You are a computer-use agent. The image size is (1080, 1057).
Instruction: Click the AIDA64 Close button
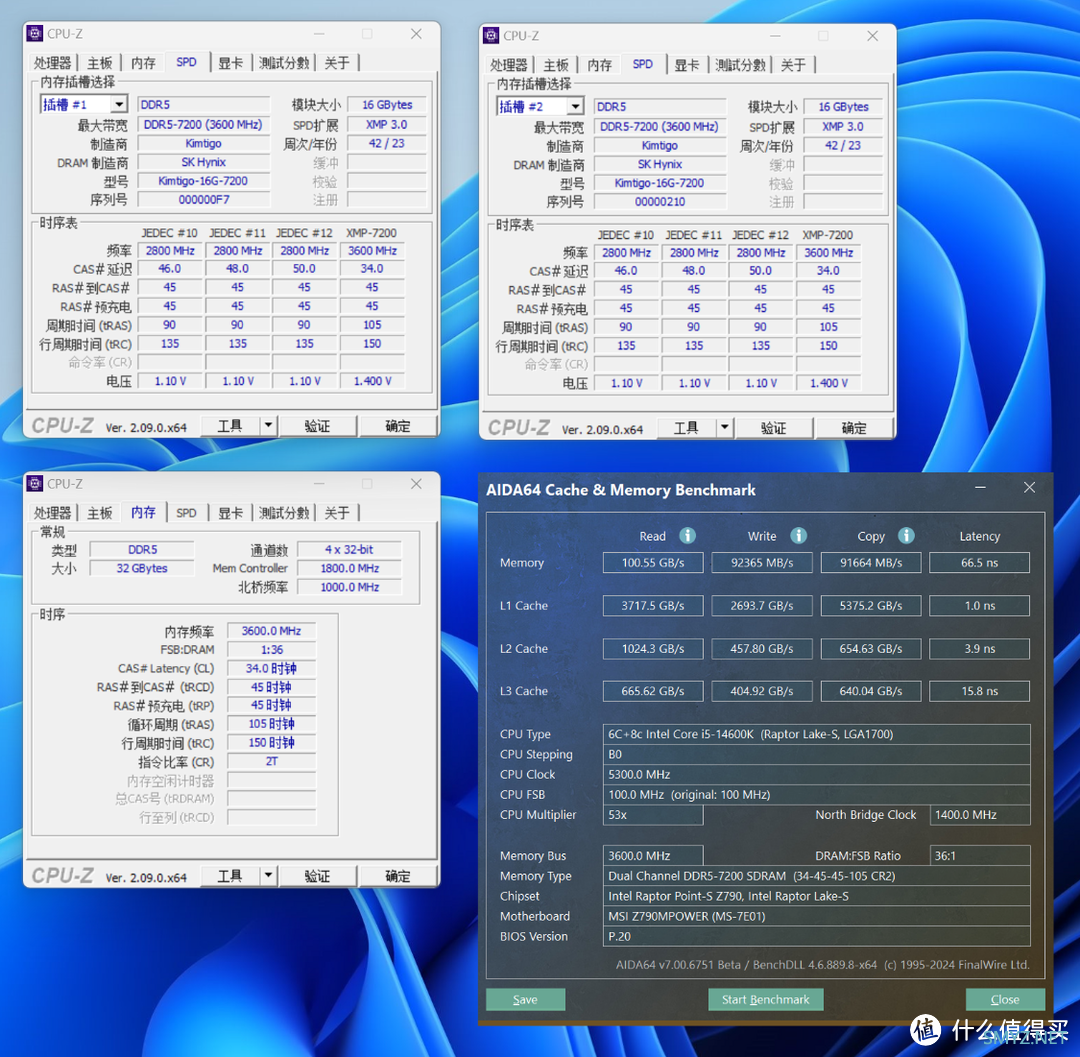click(1005, 999)
